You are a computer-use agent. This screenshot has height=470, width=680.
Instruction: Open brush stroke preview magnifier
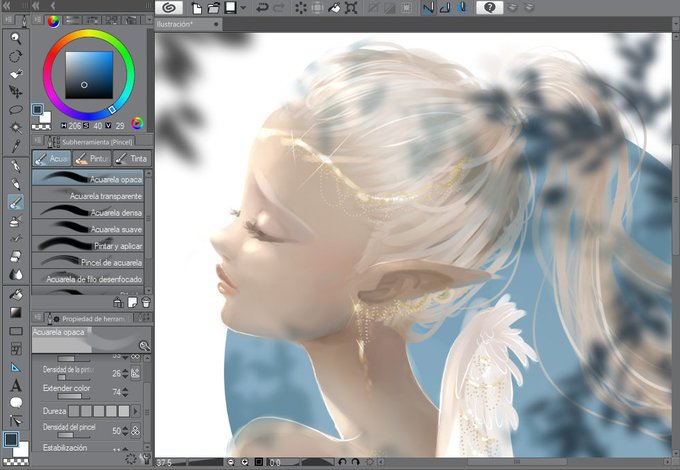point(144,346)
